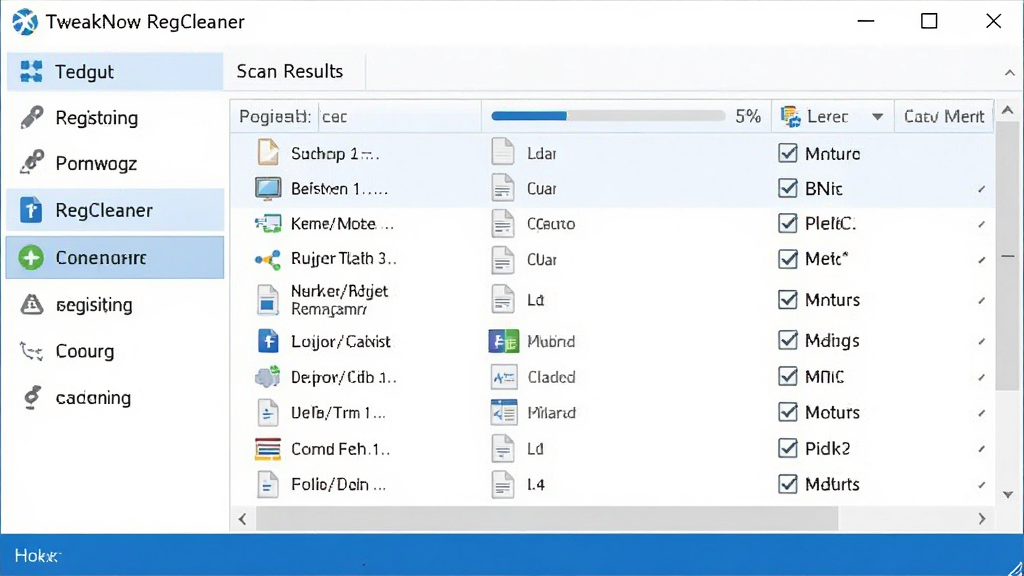Click the scroll left arrow
Image resolution: width=1024 pixels, height=576 pixels.
pos(242,519)
